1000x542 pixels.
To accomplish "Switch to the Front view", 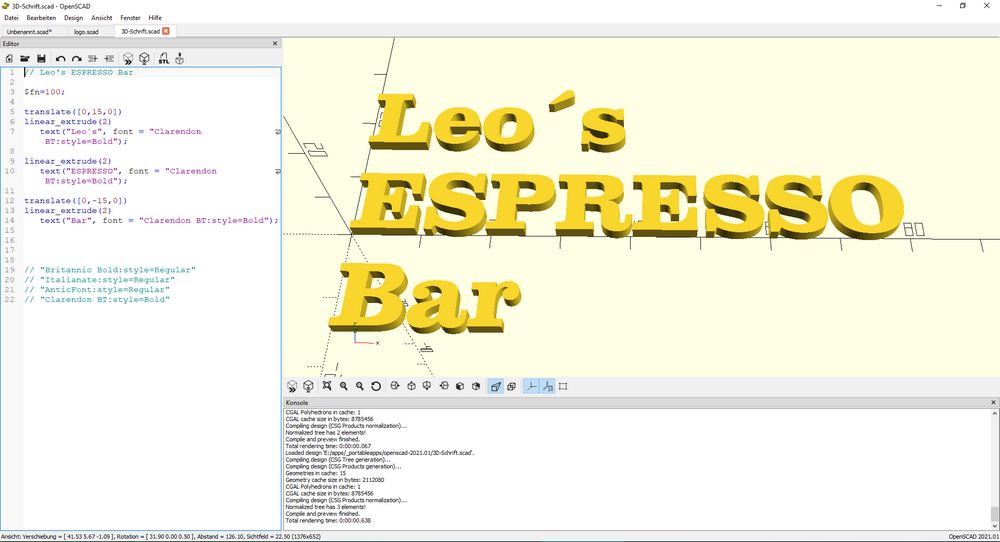I will [x=460, y=386].
